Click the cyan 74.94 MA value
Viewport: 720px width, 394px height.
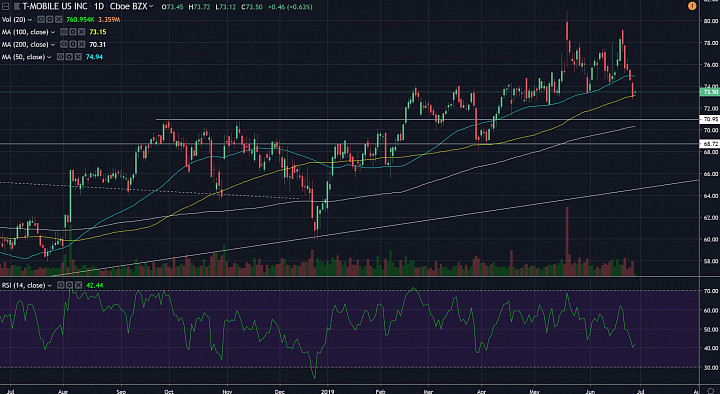tap(94, 57)
